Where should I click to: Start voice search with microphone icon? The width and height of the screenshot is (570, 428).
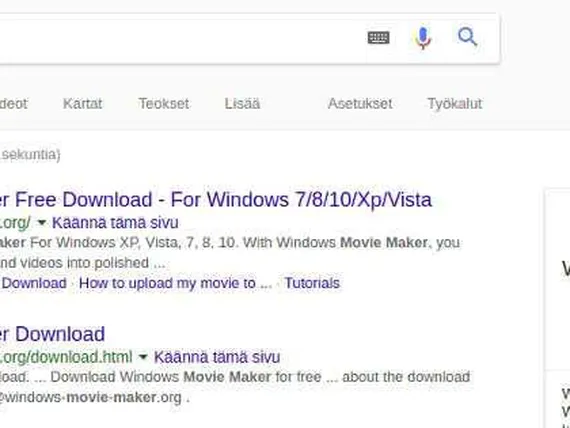[423, 38]
